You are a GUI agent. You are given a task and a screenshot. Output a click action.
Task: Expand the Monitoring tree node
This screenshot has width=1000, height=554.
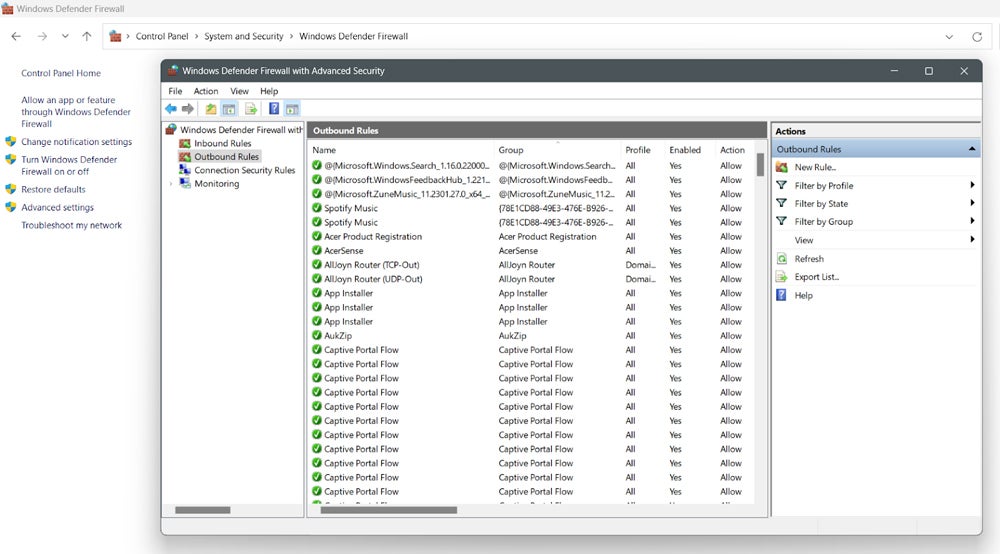coord(171,184)
